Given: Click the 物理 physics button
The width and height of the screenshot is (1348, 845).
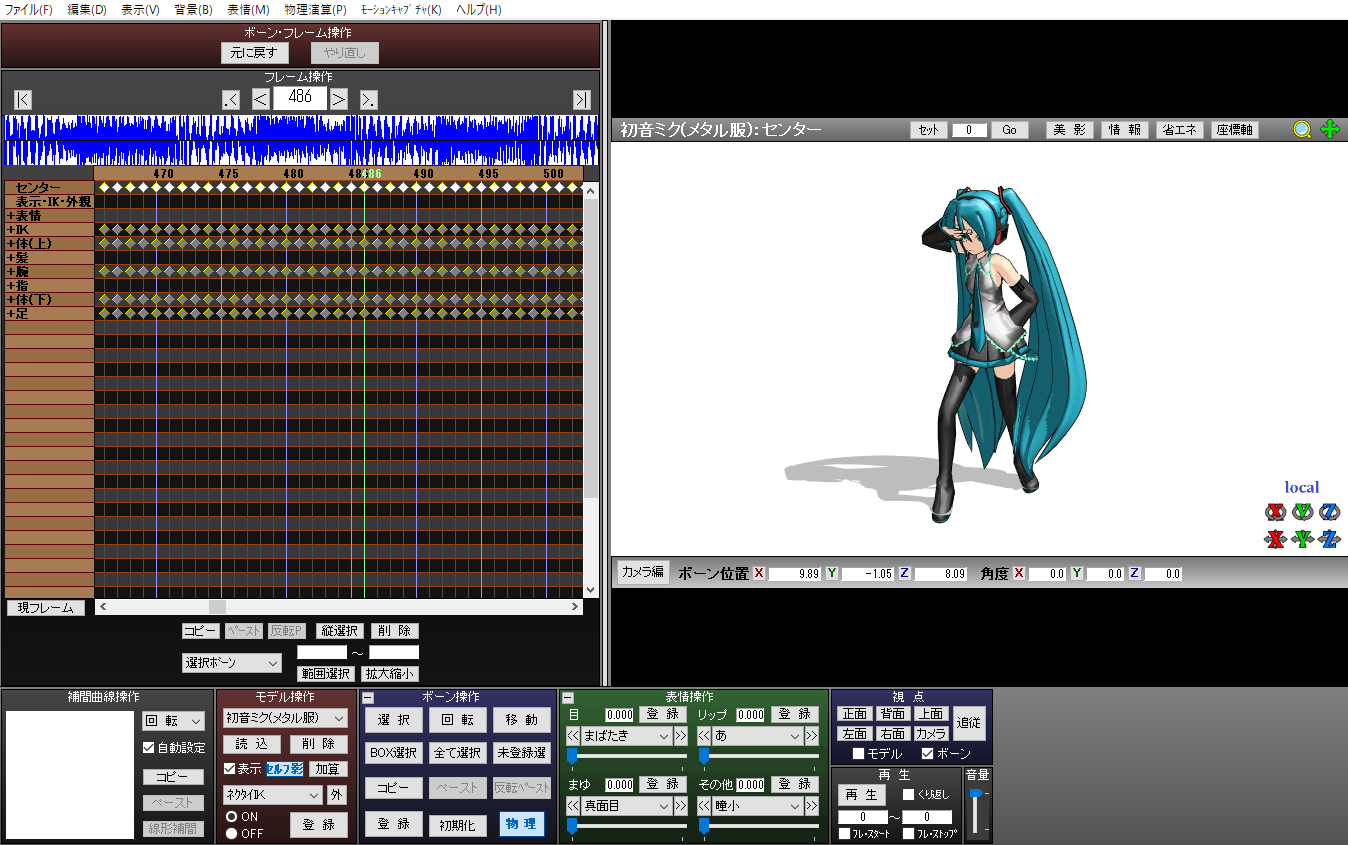Looking at the screenshot, I should (522, 825).
